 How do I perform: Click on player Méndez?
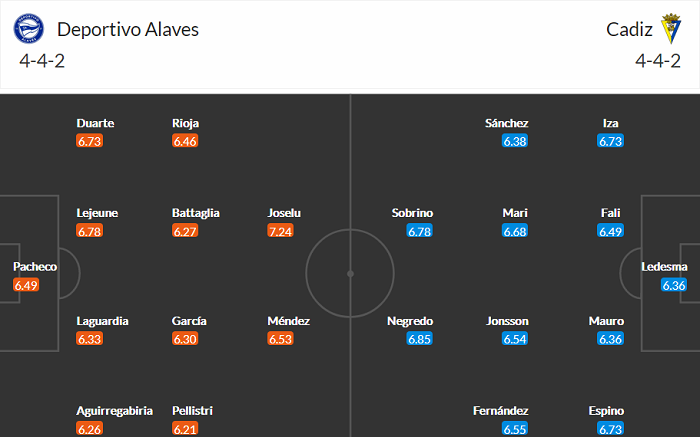click(289, 321)
